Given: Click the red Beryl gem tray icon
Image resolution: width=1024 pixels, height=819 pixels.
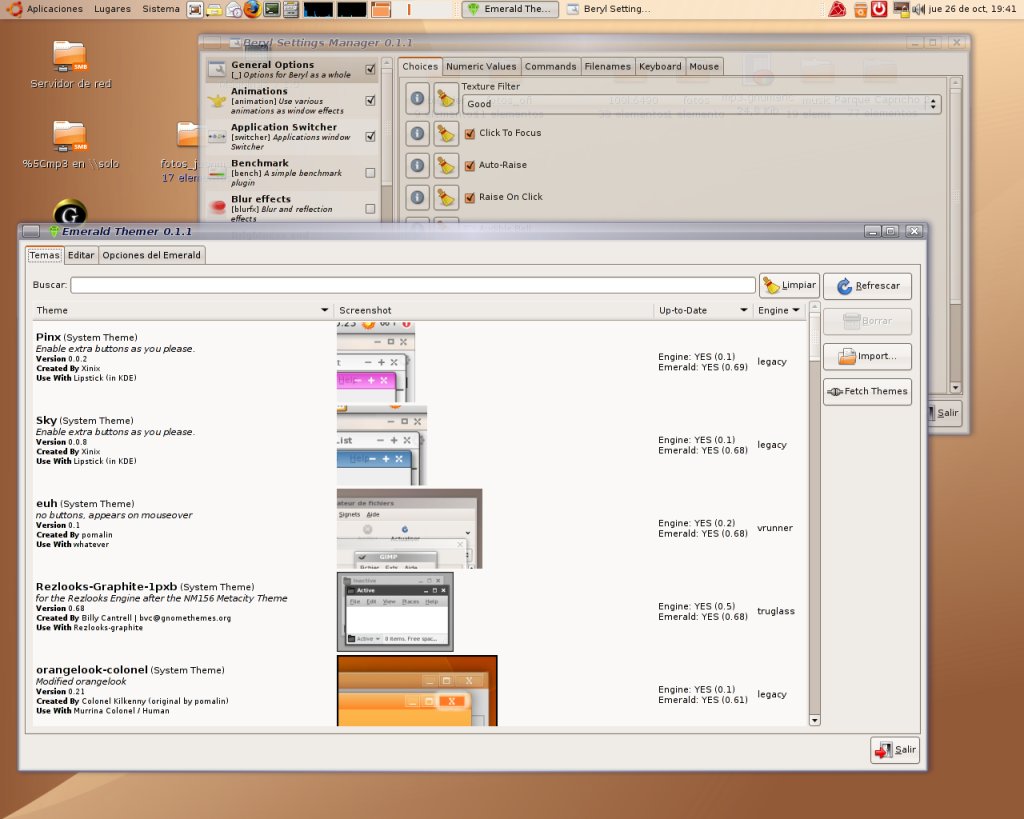Looking at the screenshot, I should click(837, 9).
